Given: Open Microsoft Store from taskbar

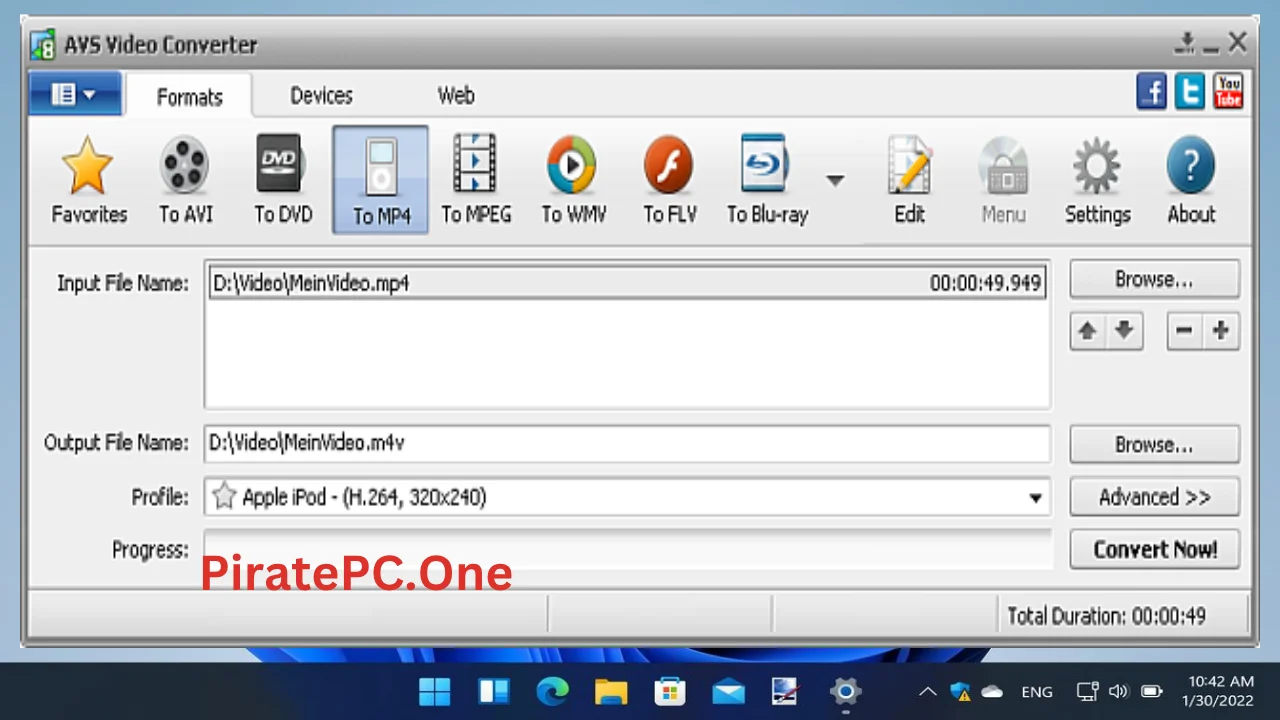Looking at the screenshot, I should click(x=669, y=691).
